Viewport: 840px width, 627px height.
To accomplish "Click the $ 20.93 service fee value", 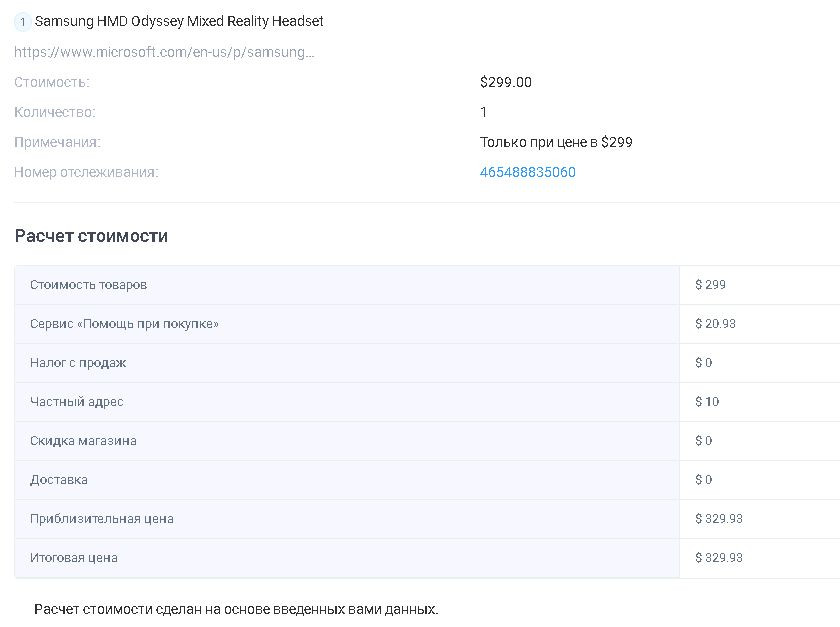I will tap(715, 324).
